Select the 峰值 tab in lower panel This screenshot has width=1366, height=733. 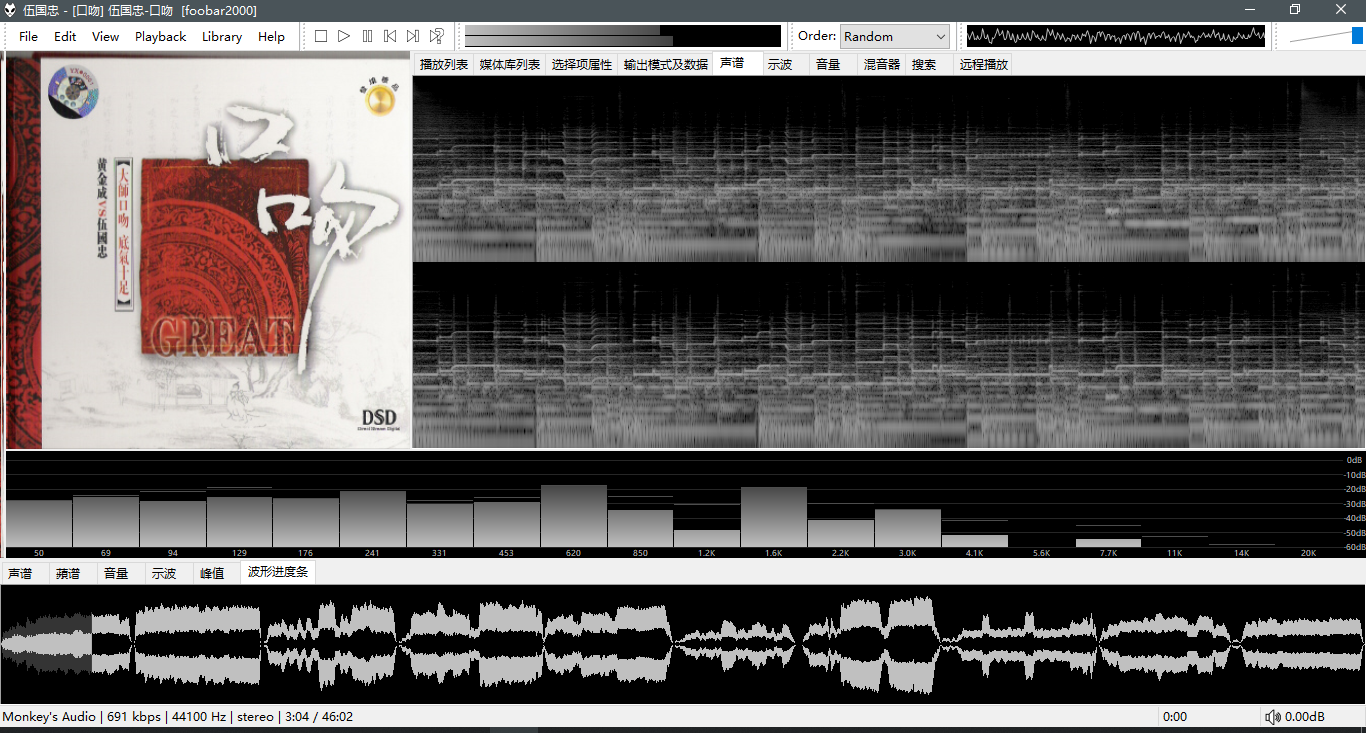(212, 573)
